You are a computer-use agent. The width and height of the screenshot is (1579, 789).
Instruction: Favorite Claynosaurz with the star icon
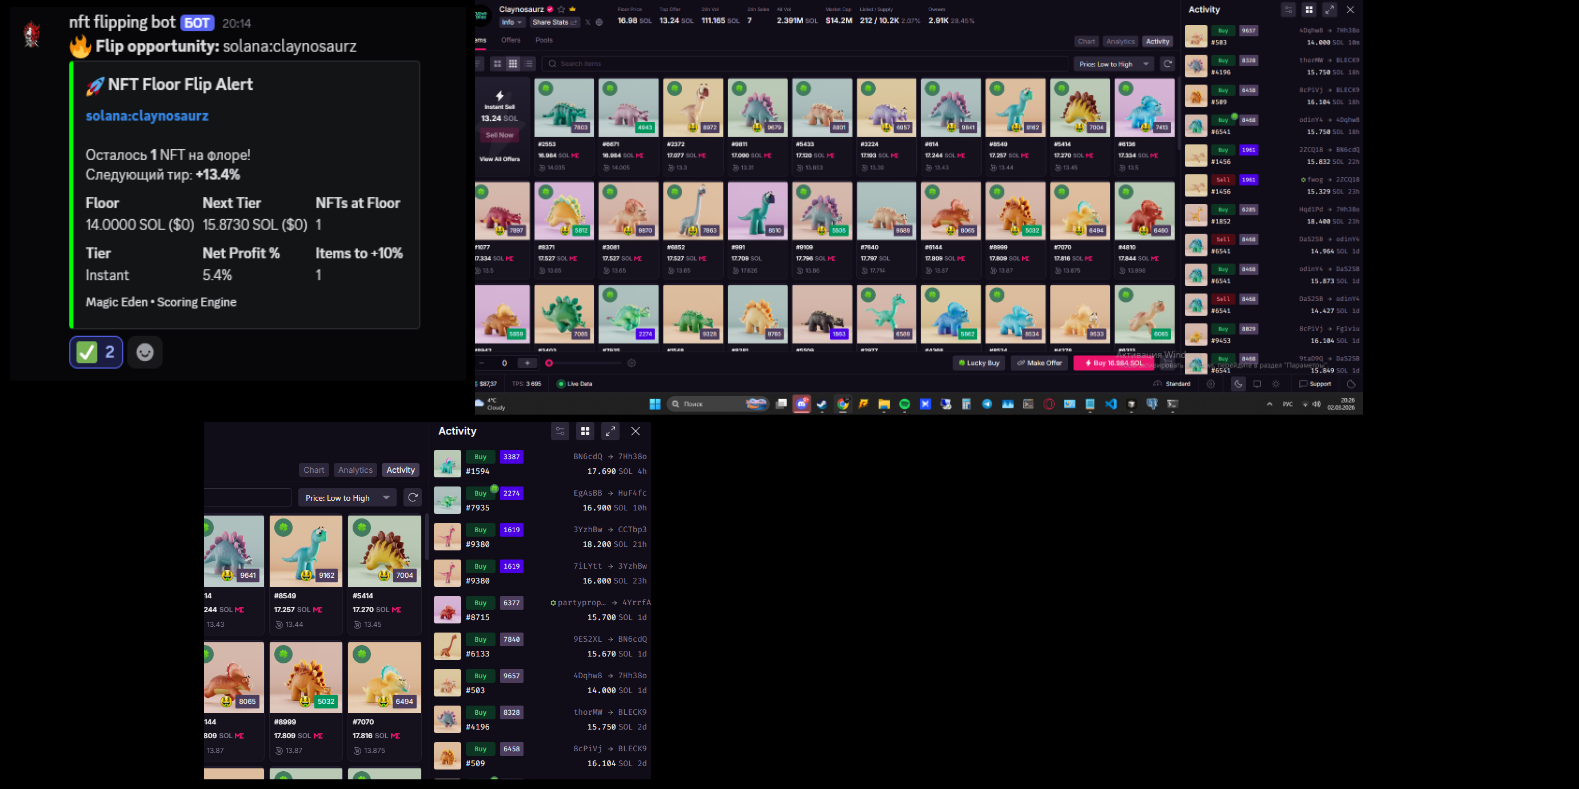pos(561,9)
